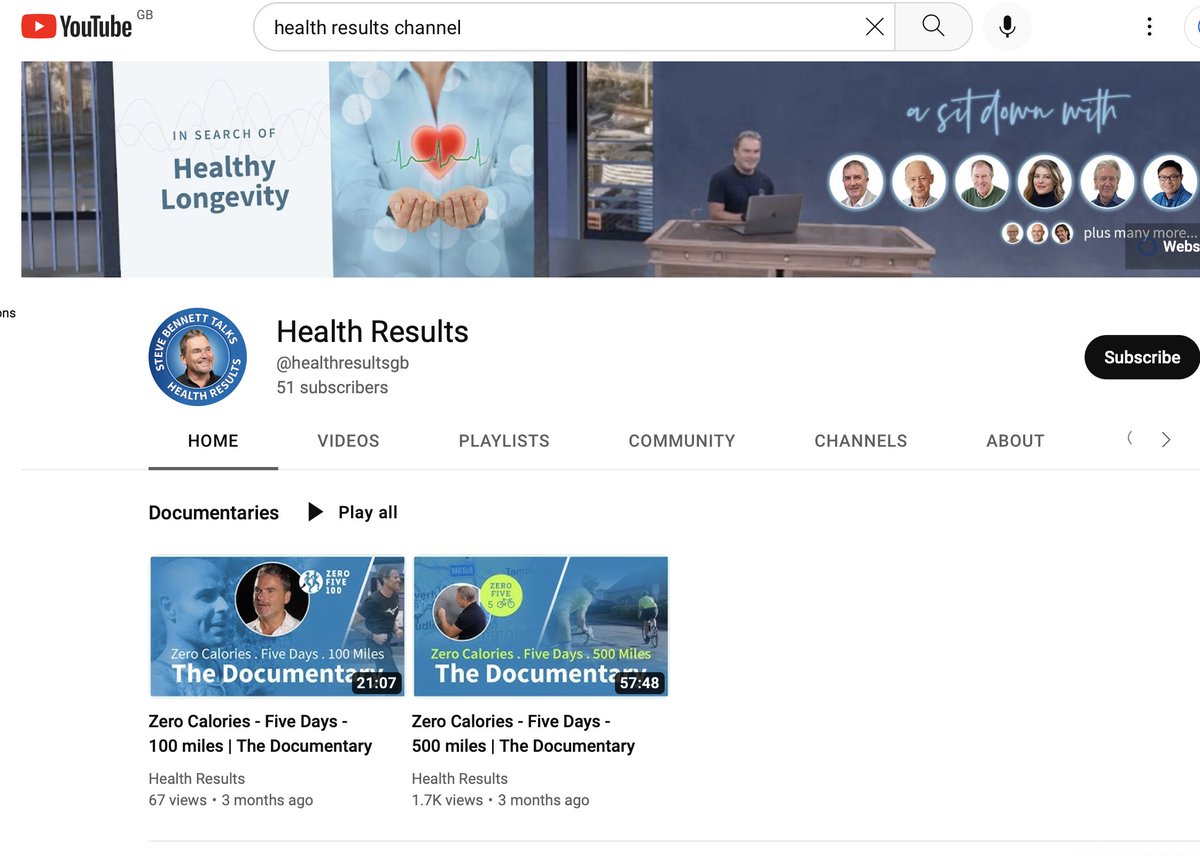
Task: Show more channel tabs with right chevron
Action: click(x=1165, y=439)
